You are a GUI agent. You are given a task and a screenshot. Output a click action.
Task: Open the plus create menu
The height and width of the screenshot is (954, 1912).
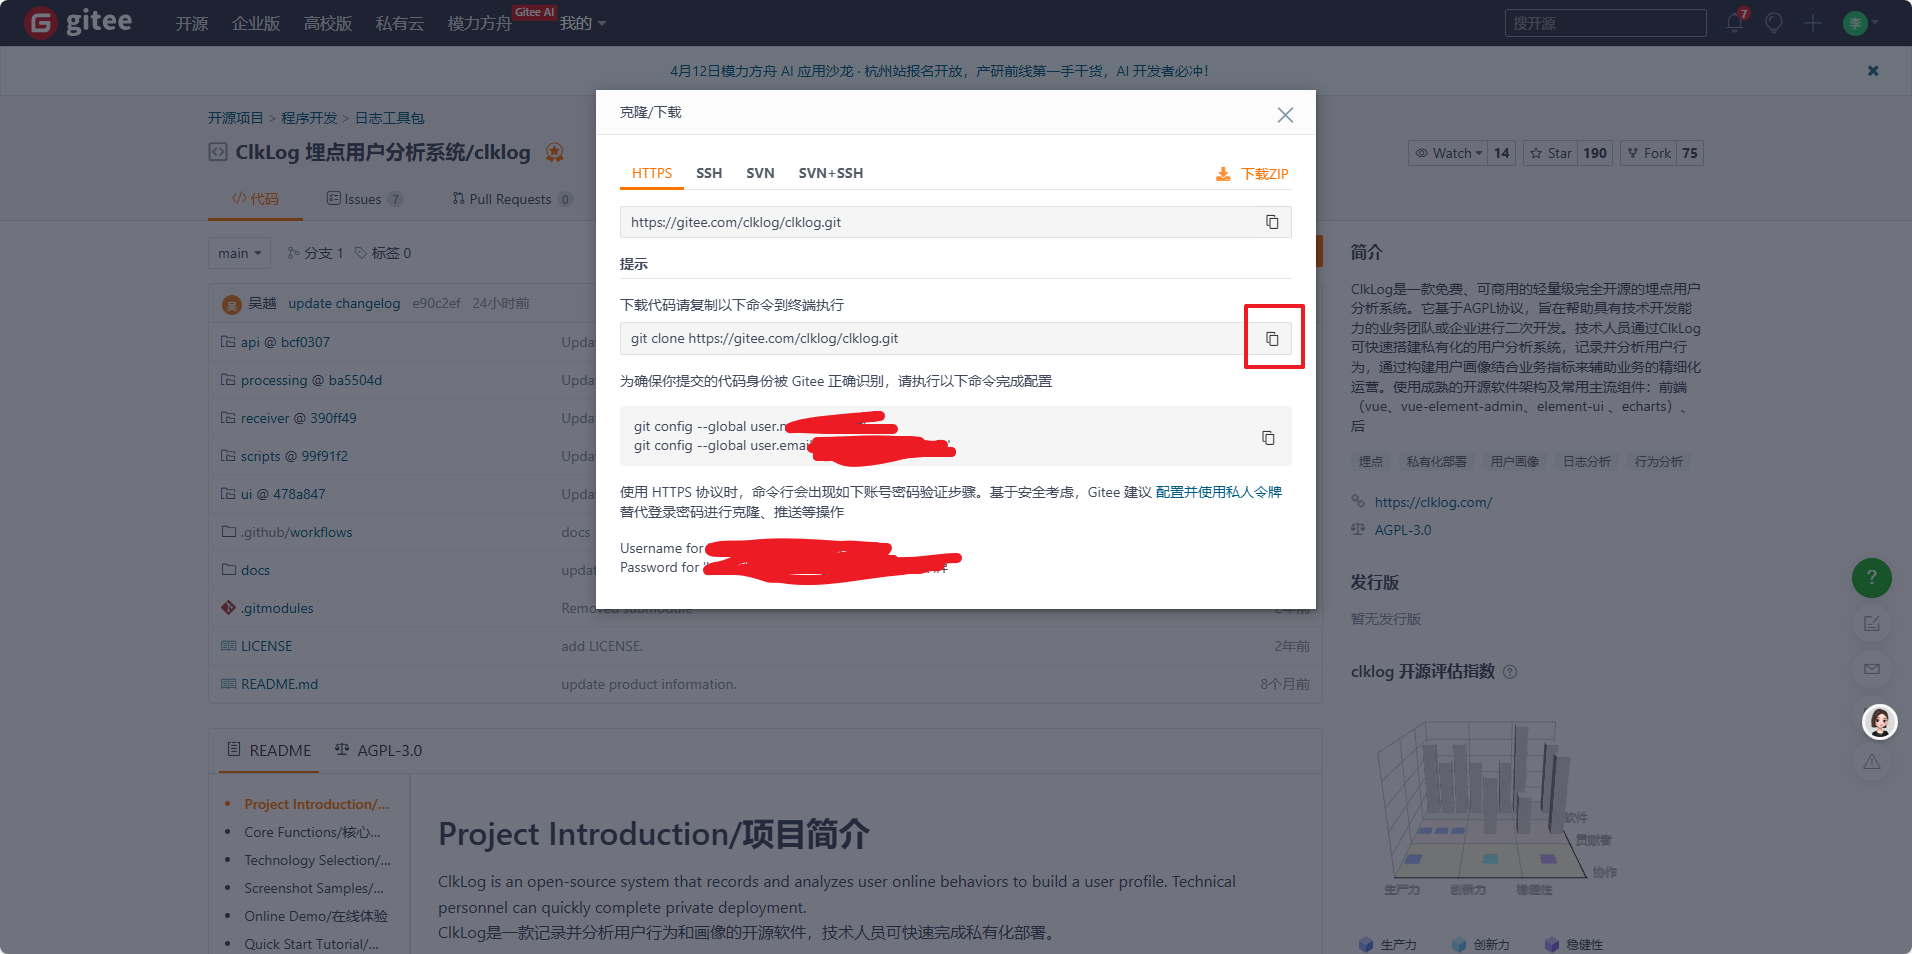click(x=1813, y=23)
